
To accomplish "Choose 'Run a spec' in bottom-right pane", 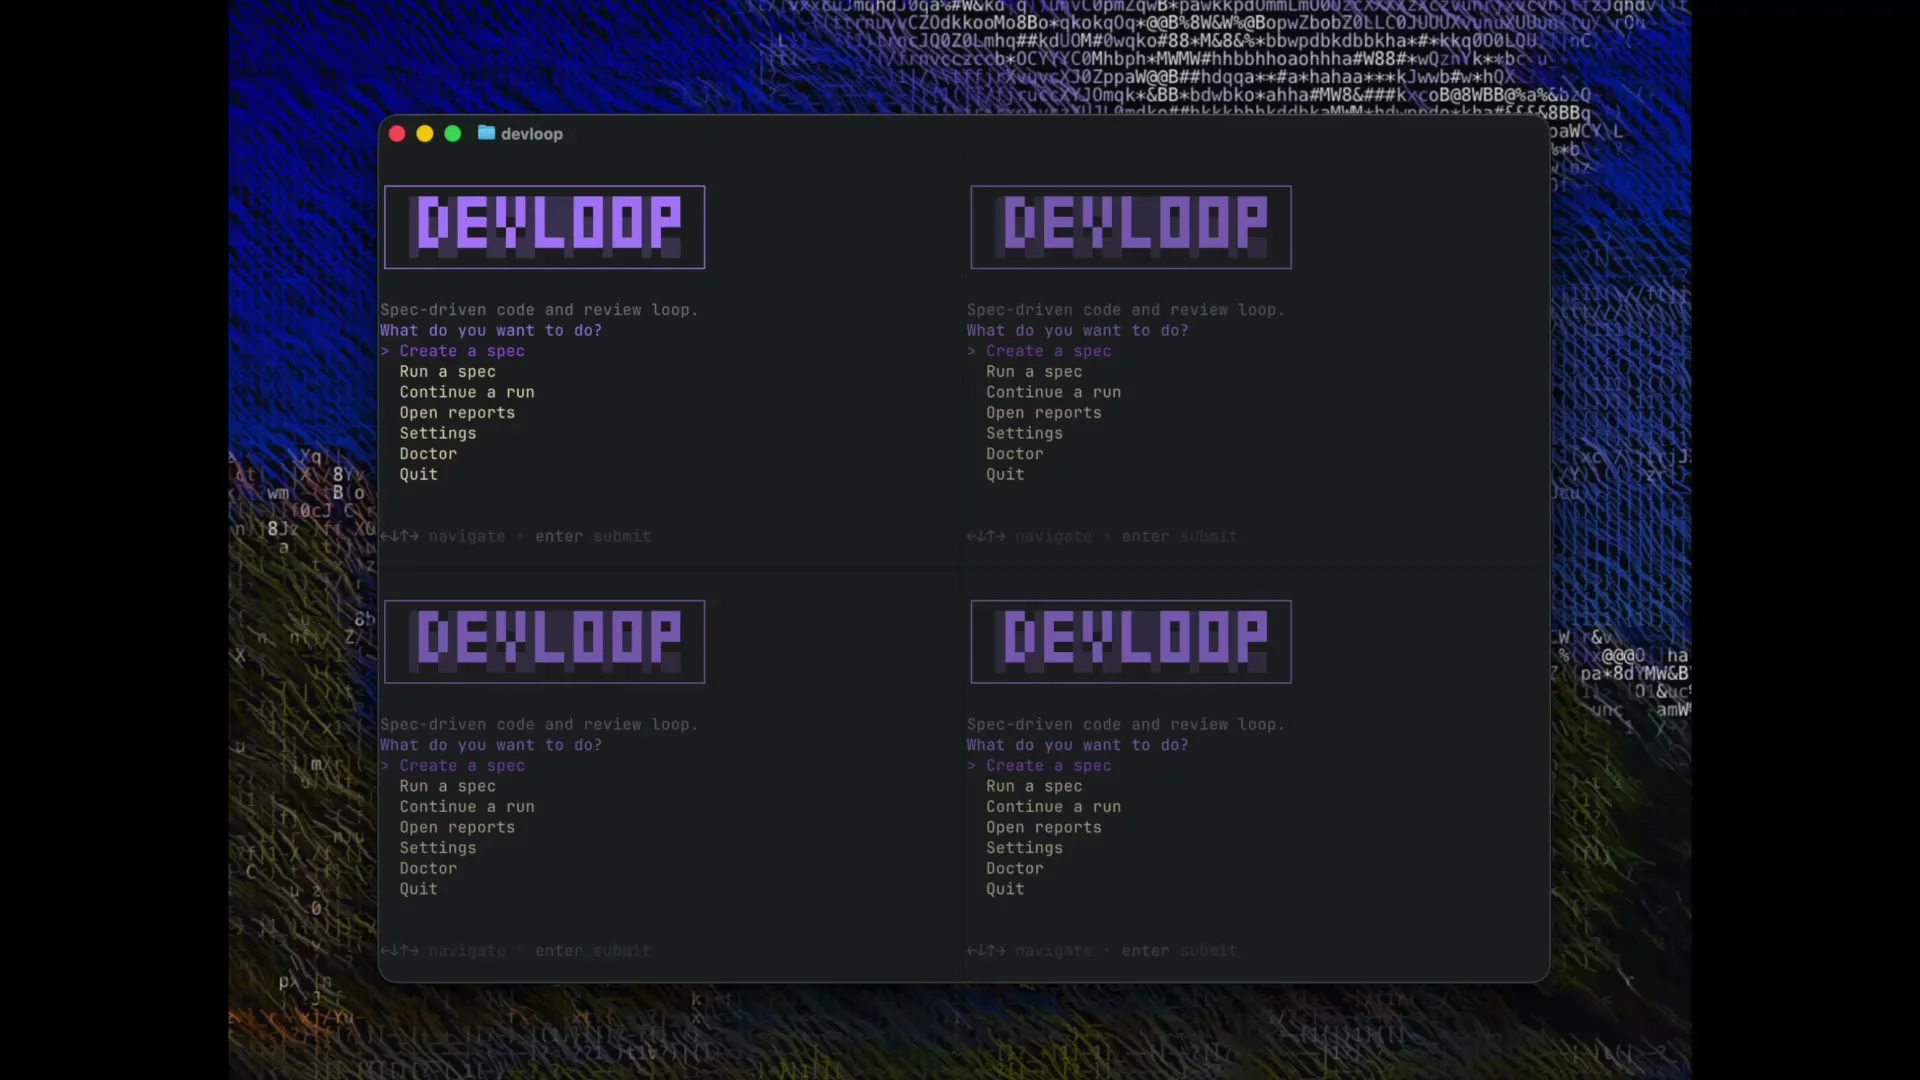I will pyautogui.click(x=1034, y=787).
